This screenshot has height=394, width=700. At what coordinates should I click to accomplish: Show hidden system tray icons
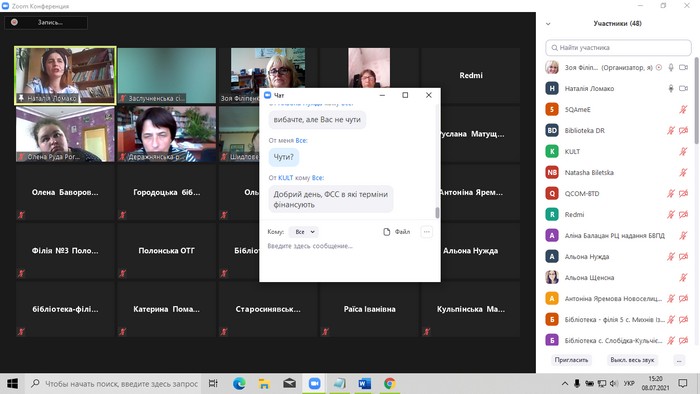coord(565,384)
